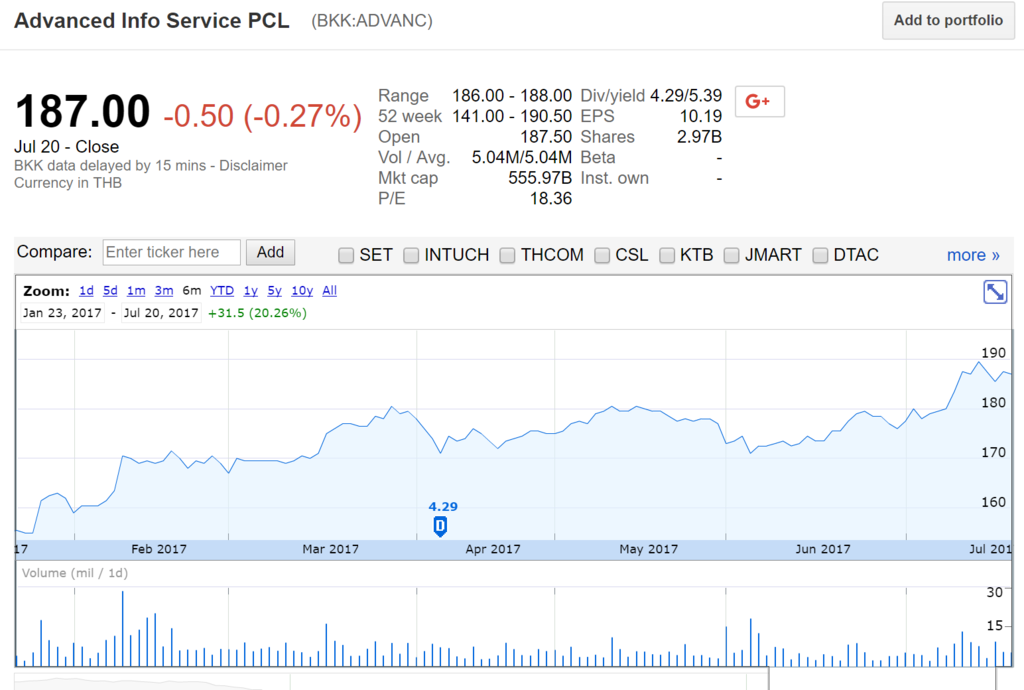Enable JMART comparison checkbox
Image resolution: width=1024 pixels, height=690 pixels.
731,255
